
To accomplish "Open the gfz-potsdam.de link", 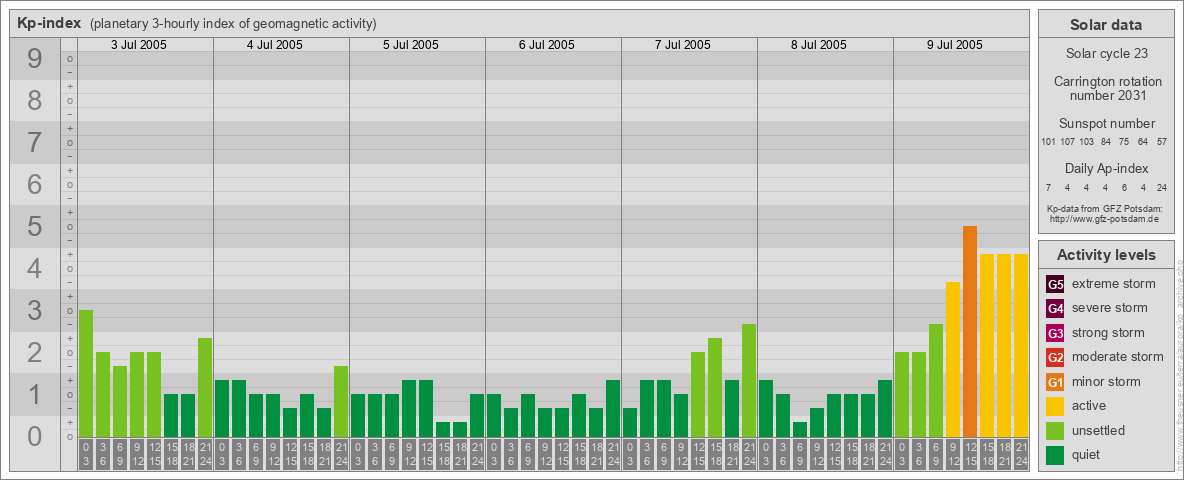I will click(x=1104, y=218).
